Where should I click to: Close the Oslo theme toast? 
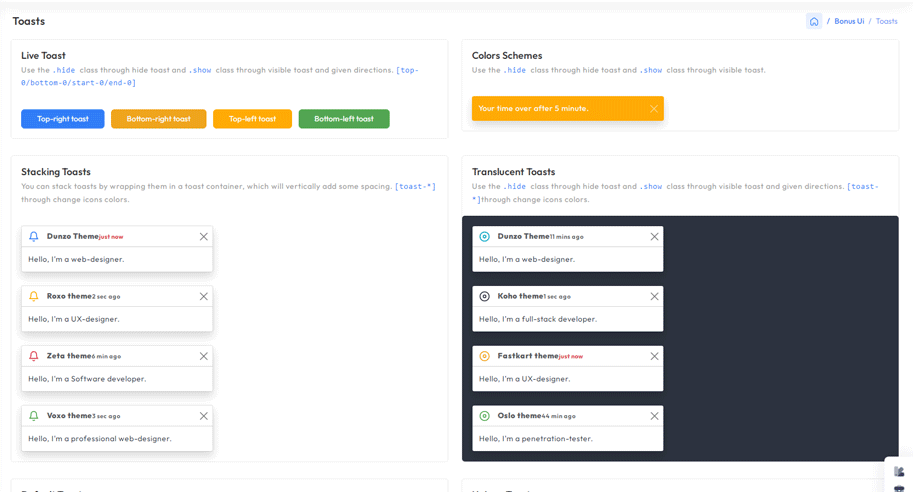click(x=655, y=416)
